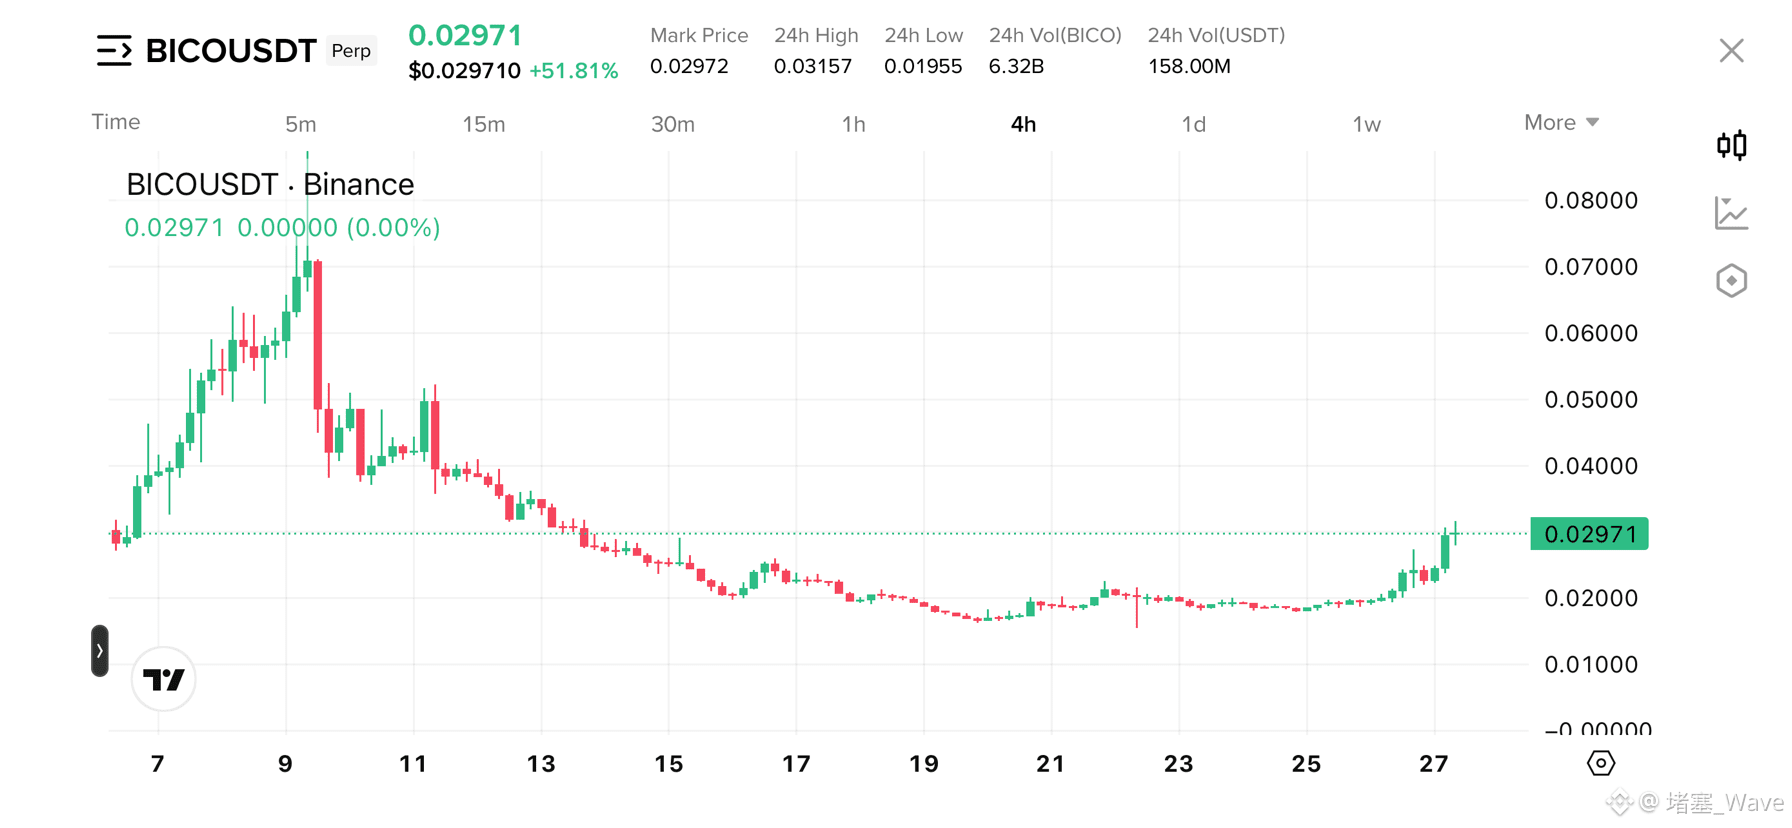Select the 4h interval tab
The width and height of the screenshot is (1792, 828).
point(1023,124)
